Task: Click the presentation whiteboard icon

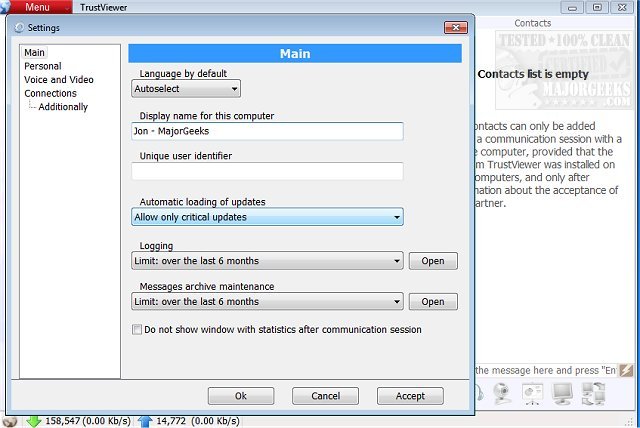Action: point(532,394)
